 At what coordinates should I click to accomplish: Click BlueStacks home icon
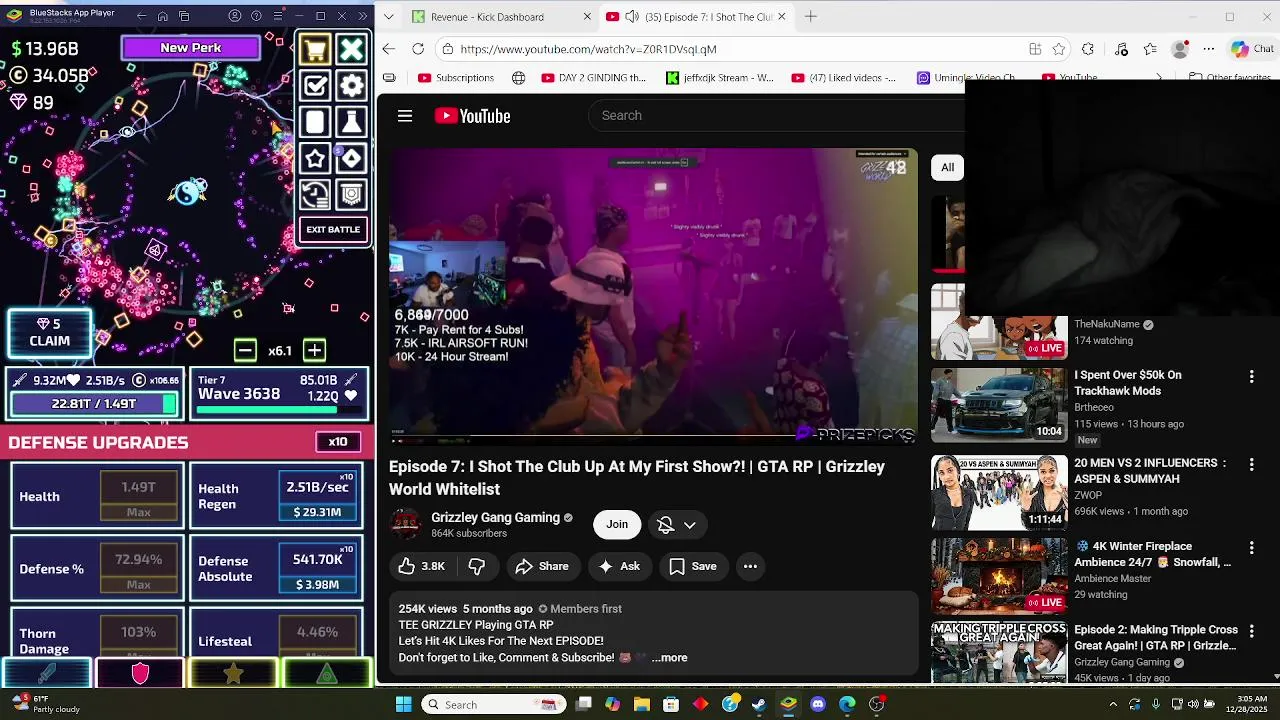click(163, 16)
